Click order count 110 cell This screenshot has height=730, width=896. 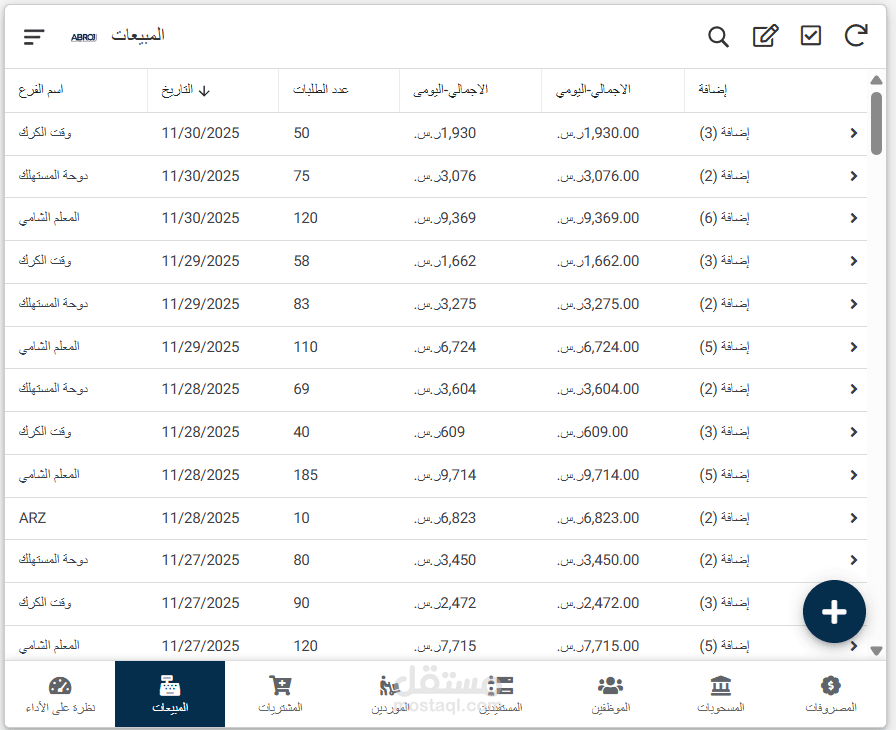click(306, 347)
